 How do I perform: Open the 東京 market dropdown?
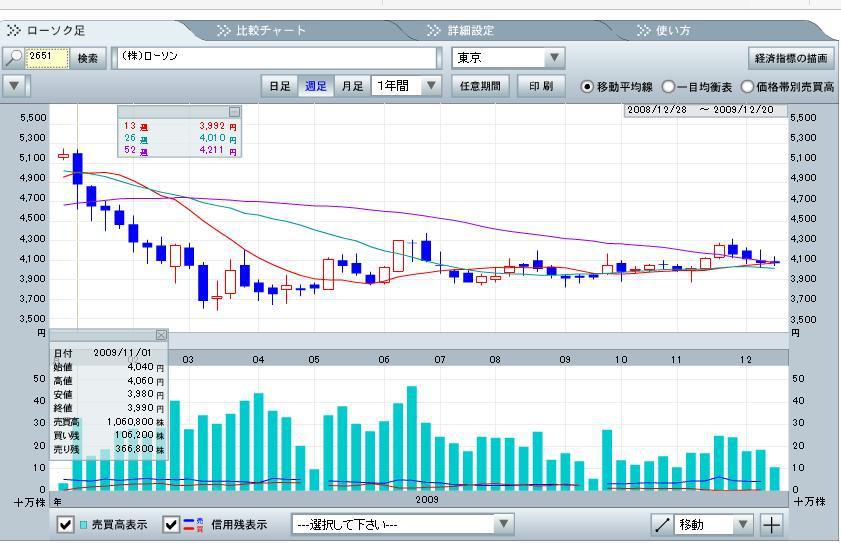click(554, 58)
